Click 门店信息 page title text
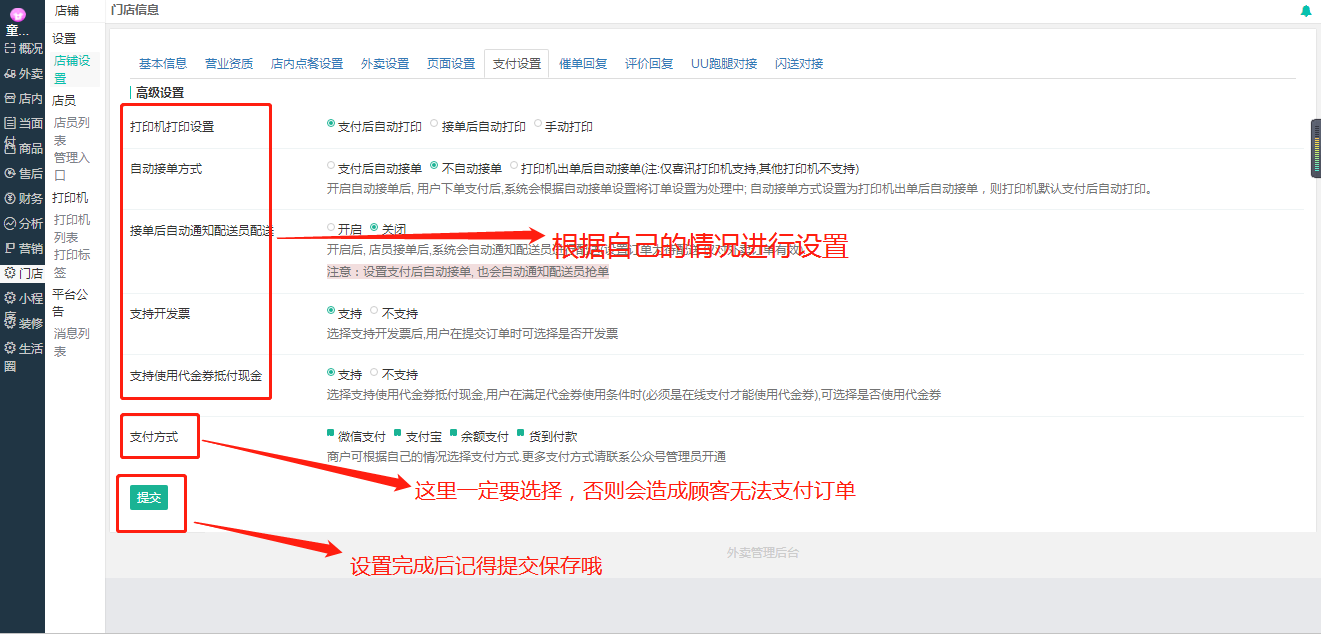 coord(135,10)
